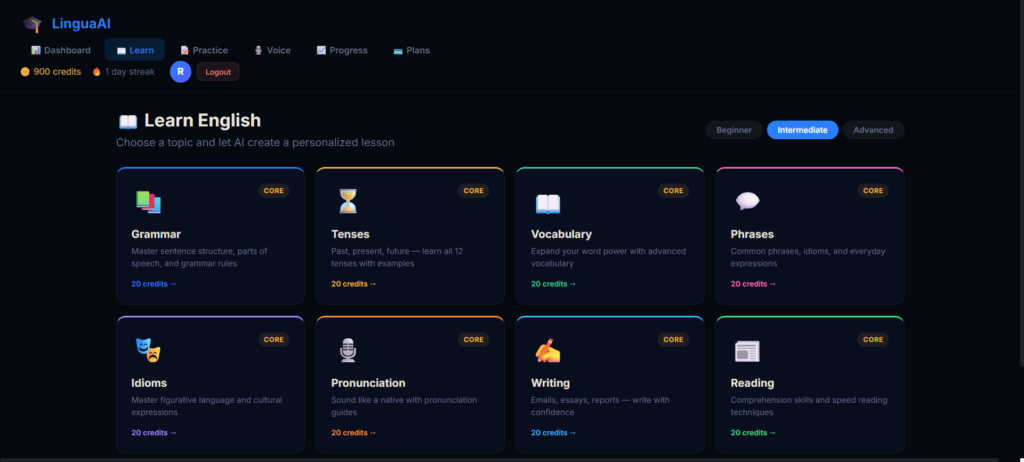This screenshot has width=1024, height=462.
Task: Click the CORE badge on Phrases card
Action: click(873, 191)
